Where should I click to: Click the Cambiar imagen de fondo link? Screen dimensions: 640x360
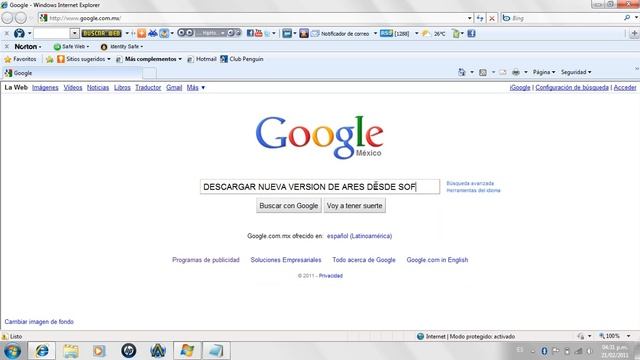(39, 322)
